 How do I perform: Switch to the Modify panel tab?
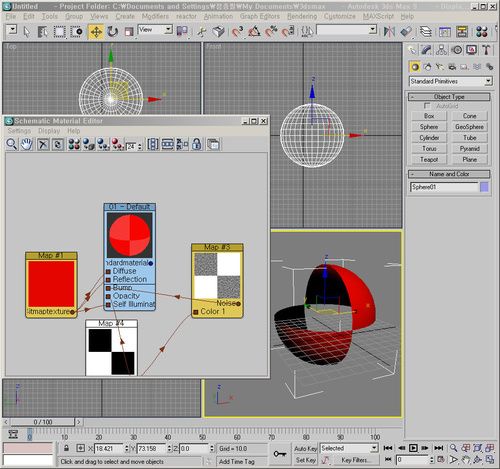point(426,50)
